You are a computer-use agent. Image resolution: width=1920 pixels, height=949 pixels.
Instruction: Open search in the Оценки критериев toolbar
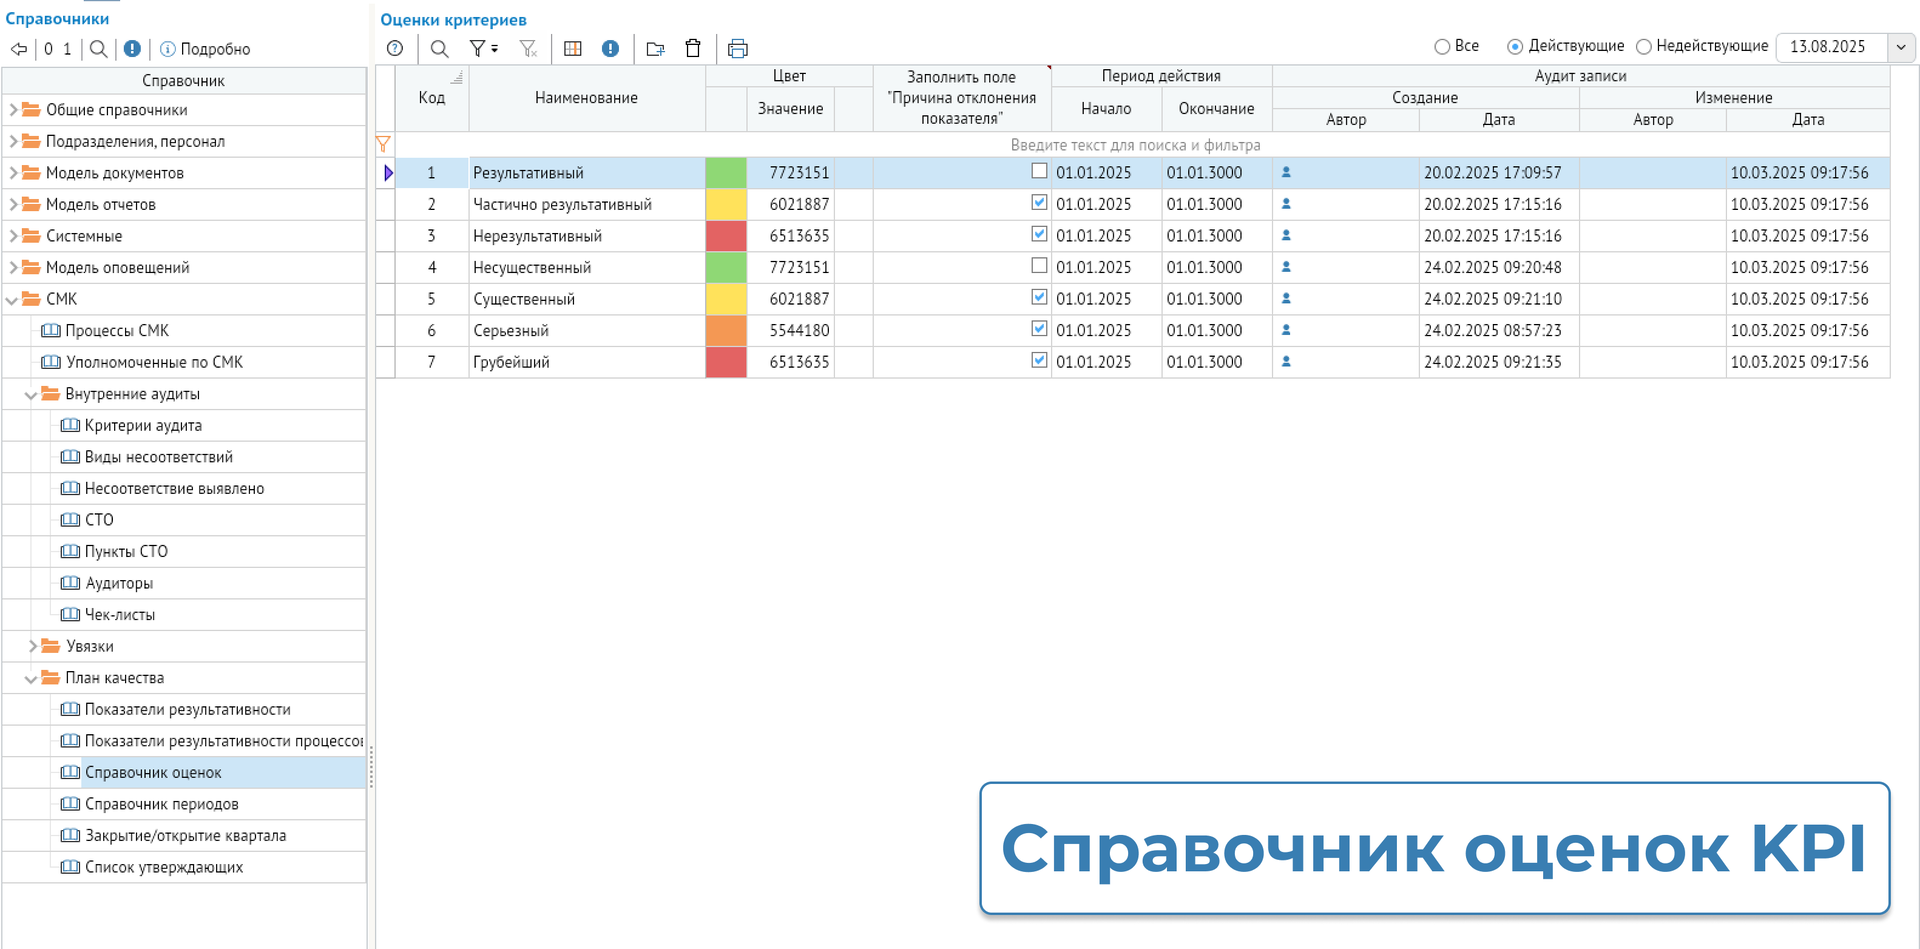point(439,48)
